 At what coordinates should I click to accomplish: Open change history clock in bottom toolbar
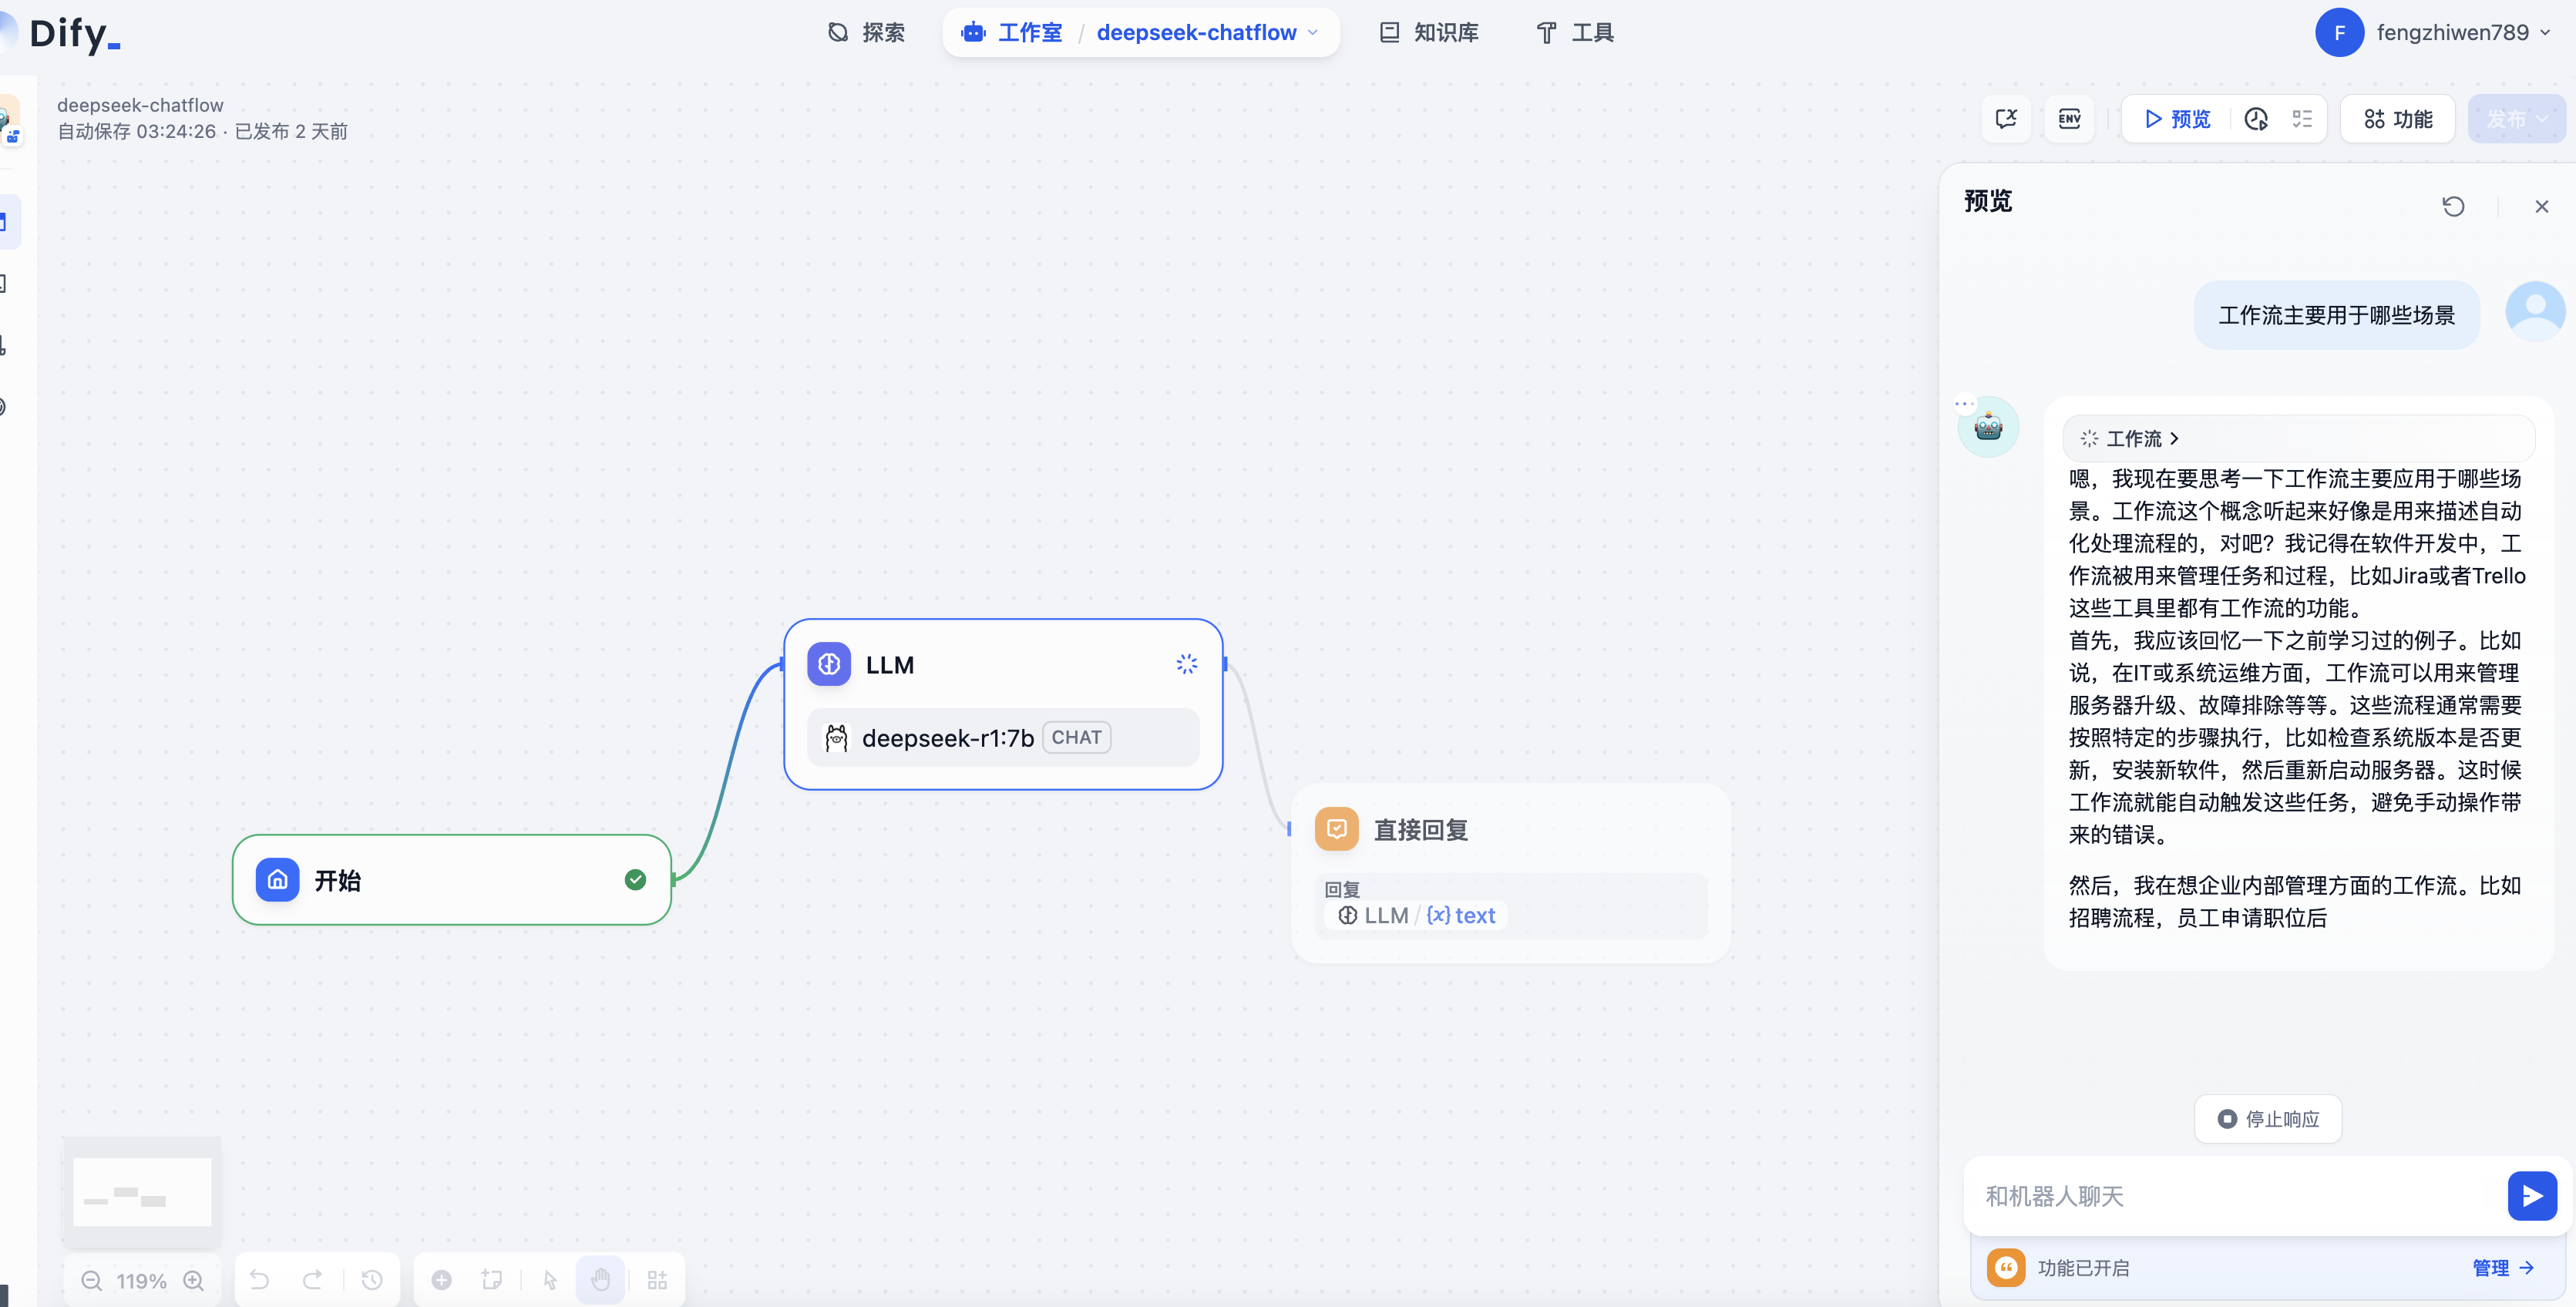coord(372,1280)
